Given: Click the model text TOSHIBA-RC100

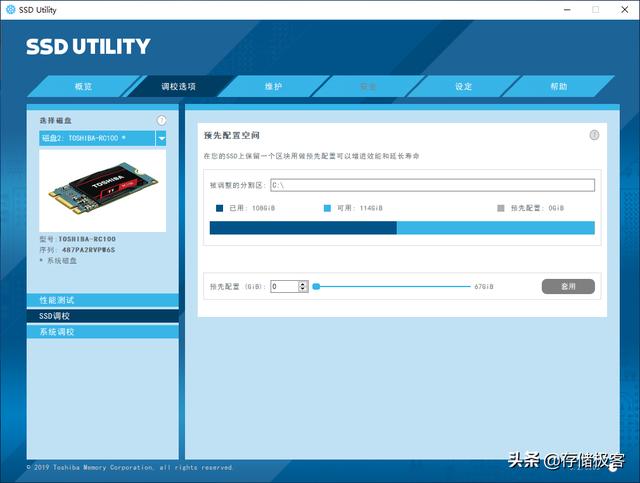Looking at the screenshot, I should click(x=87, y=239).
